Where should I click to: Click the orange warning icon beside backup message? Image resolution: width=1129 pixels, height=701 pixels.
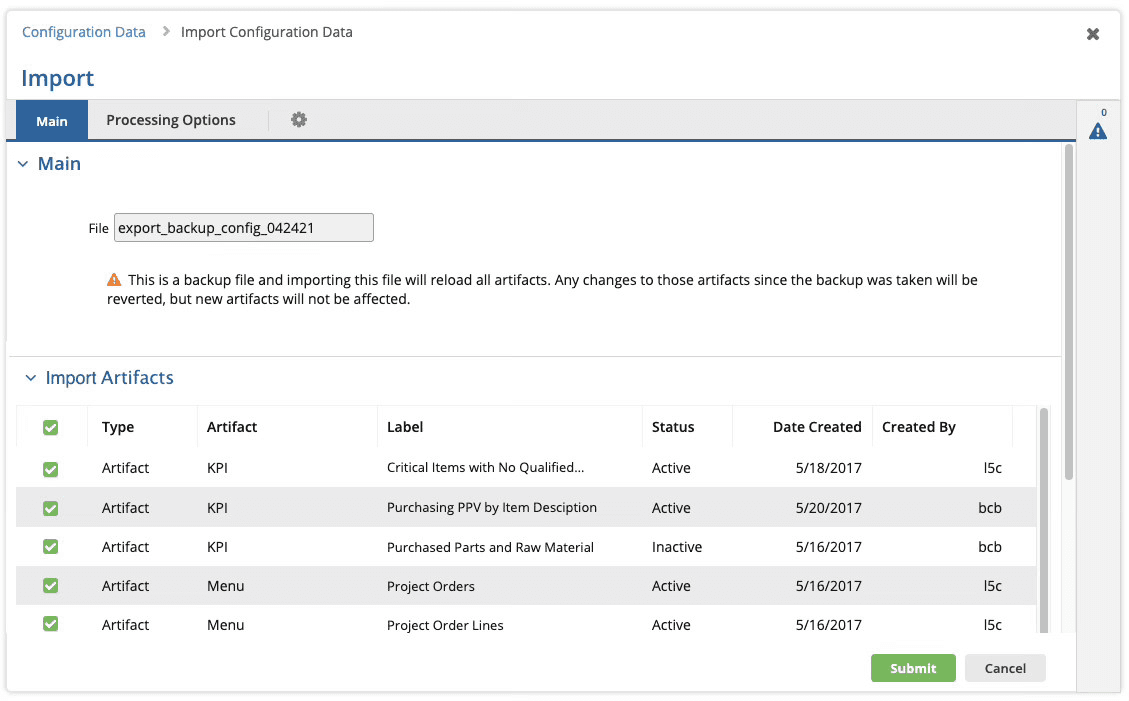(x=114, y=279)
